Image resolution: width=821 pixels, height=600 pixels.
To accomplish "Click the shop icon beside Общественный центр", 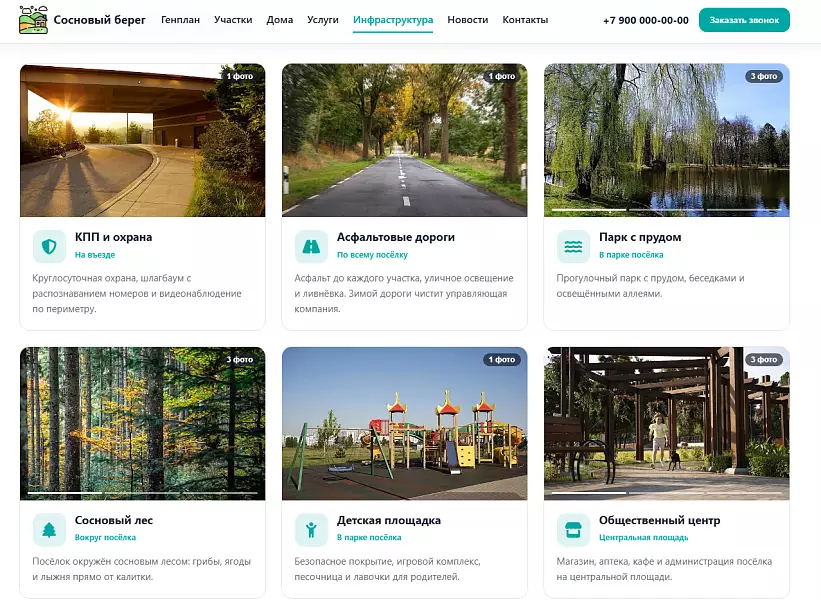I will pyautogui.click(x=573, y=530).
